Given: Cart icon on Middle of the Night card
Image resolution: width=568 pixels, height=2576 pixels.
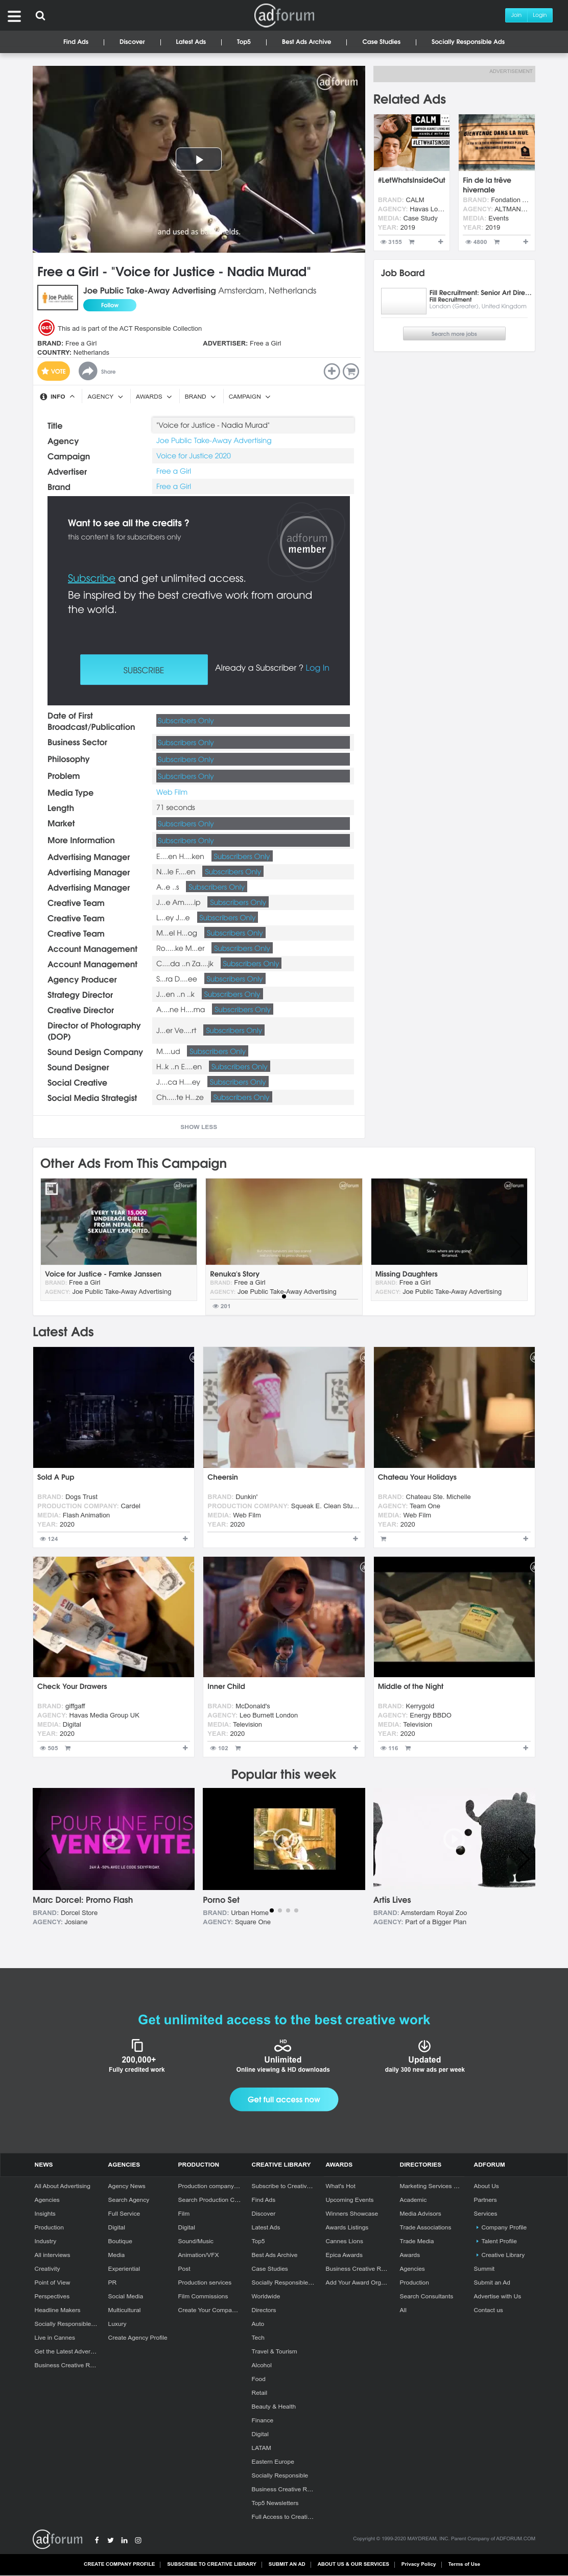Looking at the screenshot, I should (x=407, y=1748).
